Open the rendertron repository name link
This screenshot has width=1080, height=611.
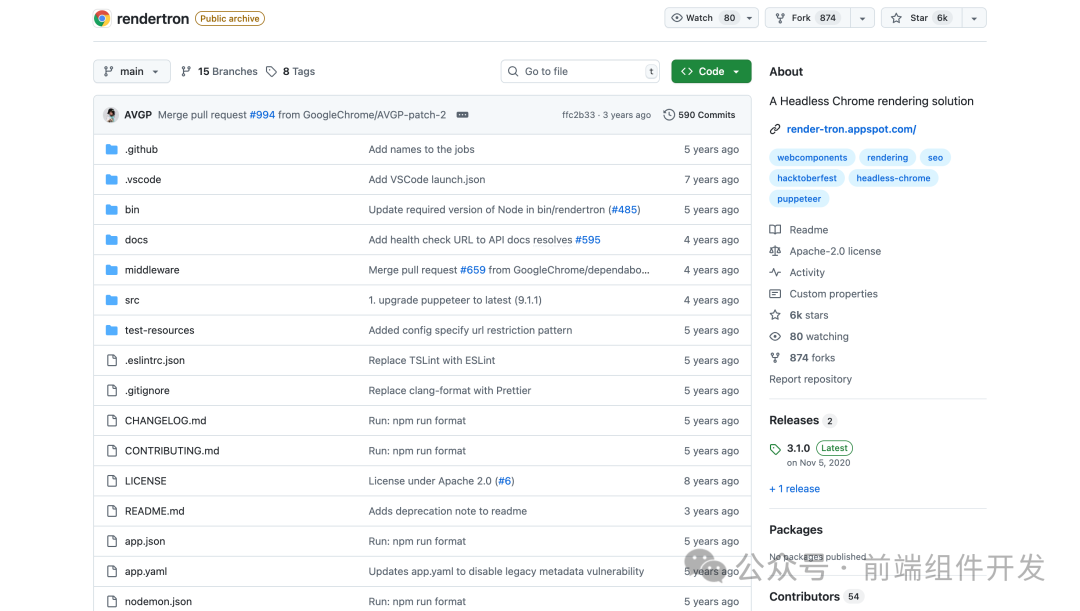click(153, 19)
